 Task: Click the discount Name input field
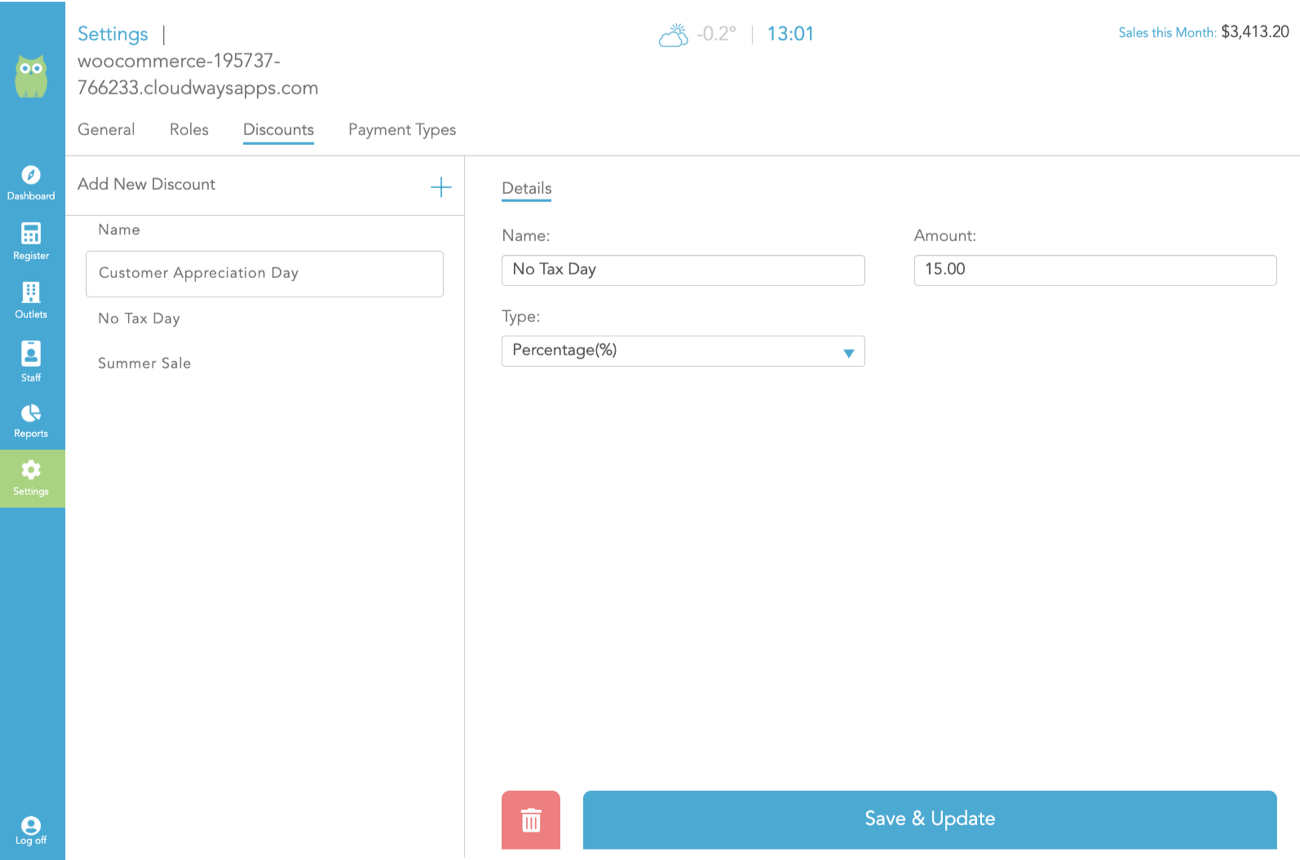coord(683,270)
